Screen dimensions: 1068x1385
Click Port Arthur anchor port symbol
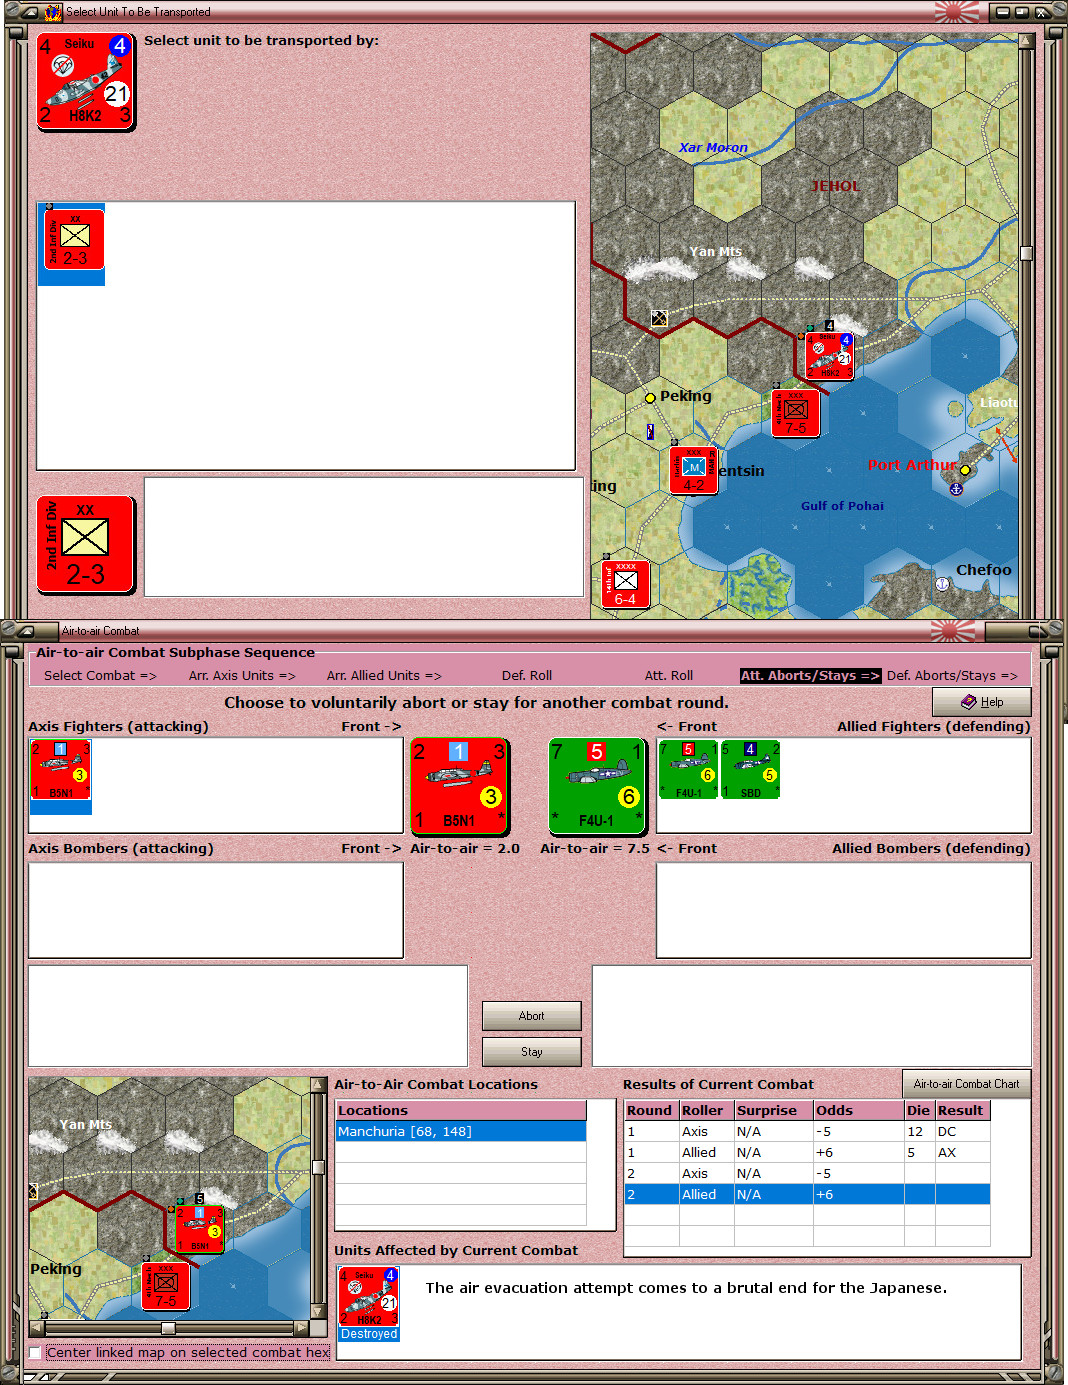tap(955, 489)
